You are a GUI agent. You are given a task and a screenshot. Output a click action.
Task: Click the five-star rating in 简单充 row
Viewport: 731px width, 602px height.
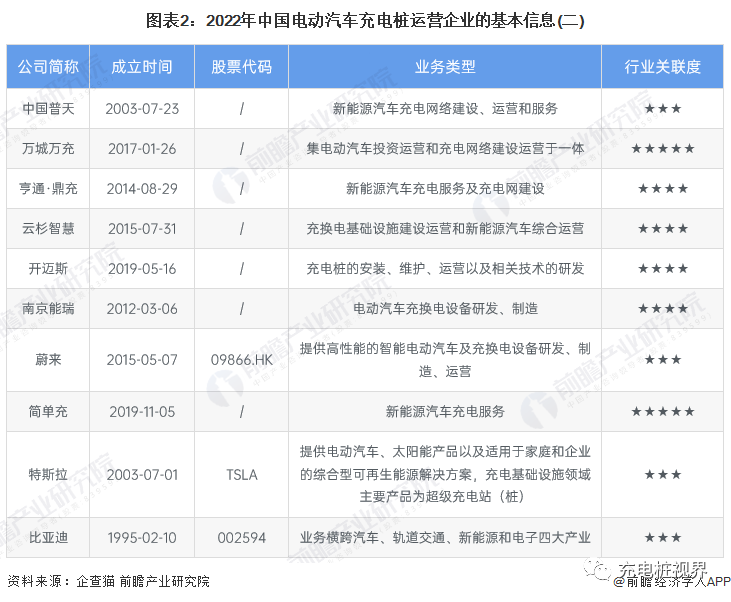tap(662, 412)
